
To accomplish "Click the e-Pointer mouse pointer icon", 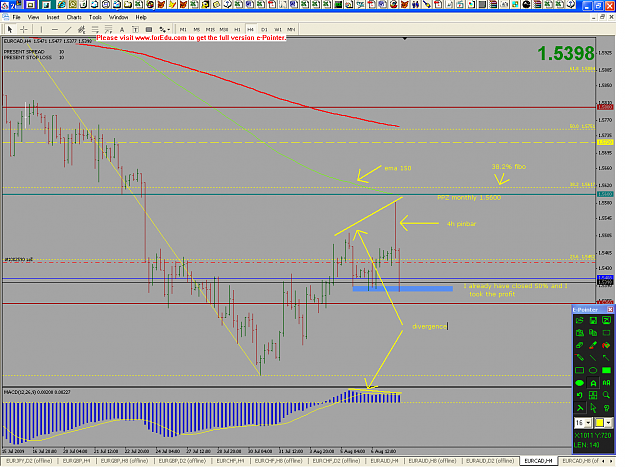I will pos(593,408).
